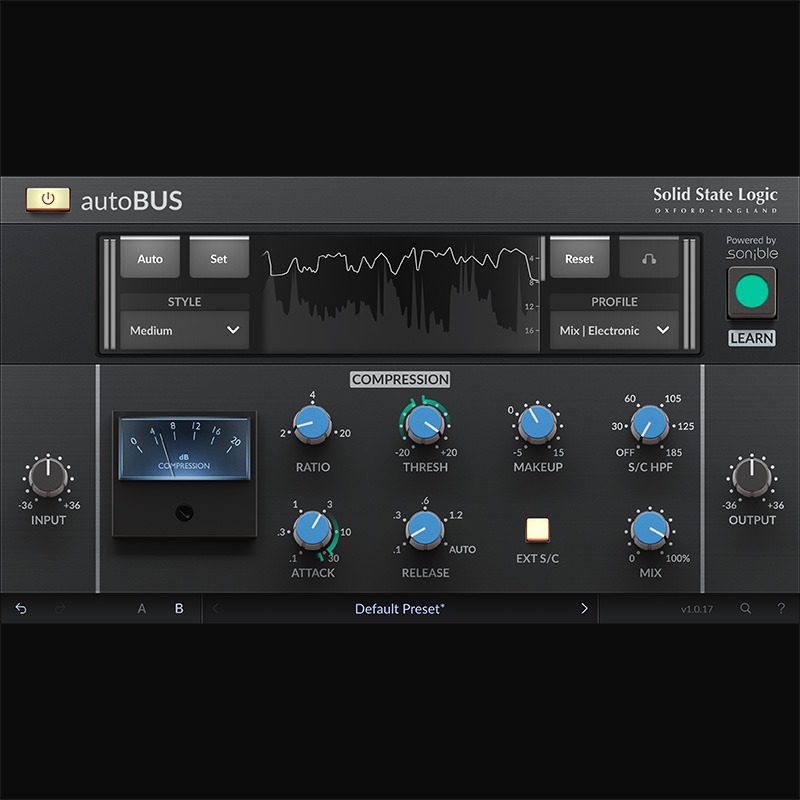Click the compression gain reduction meter

(184, 449)
